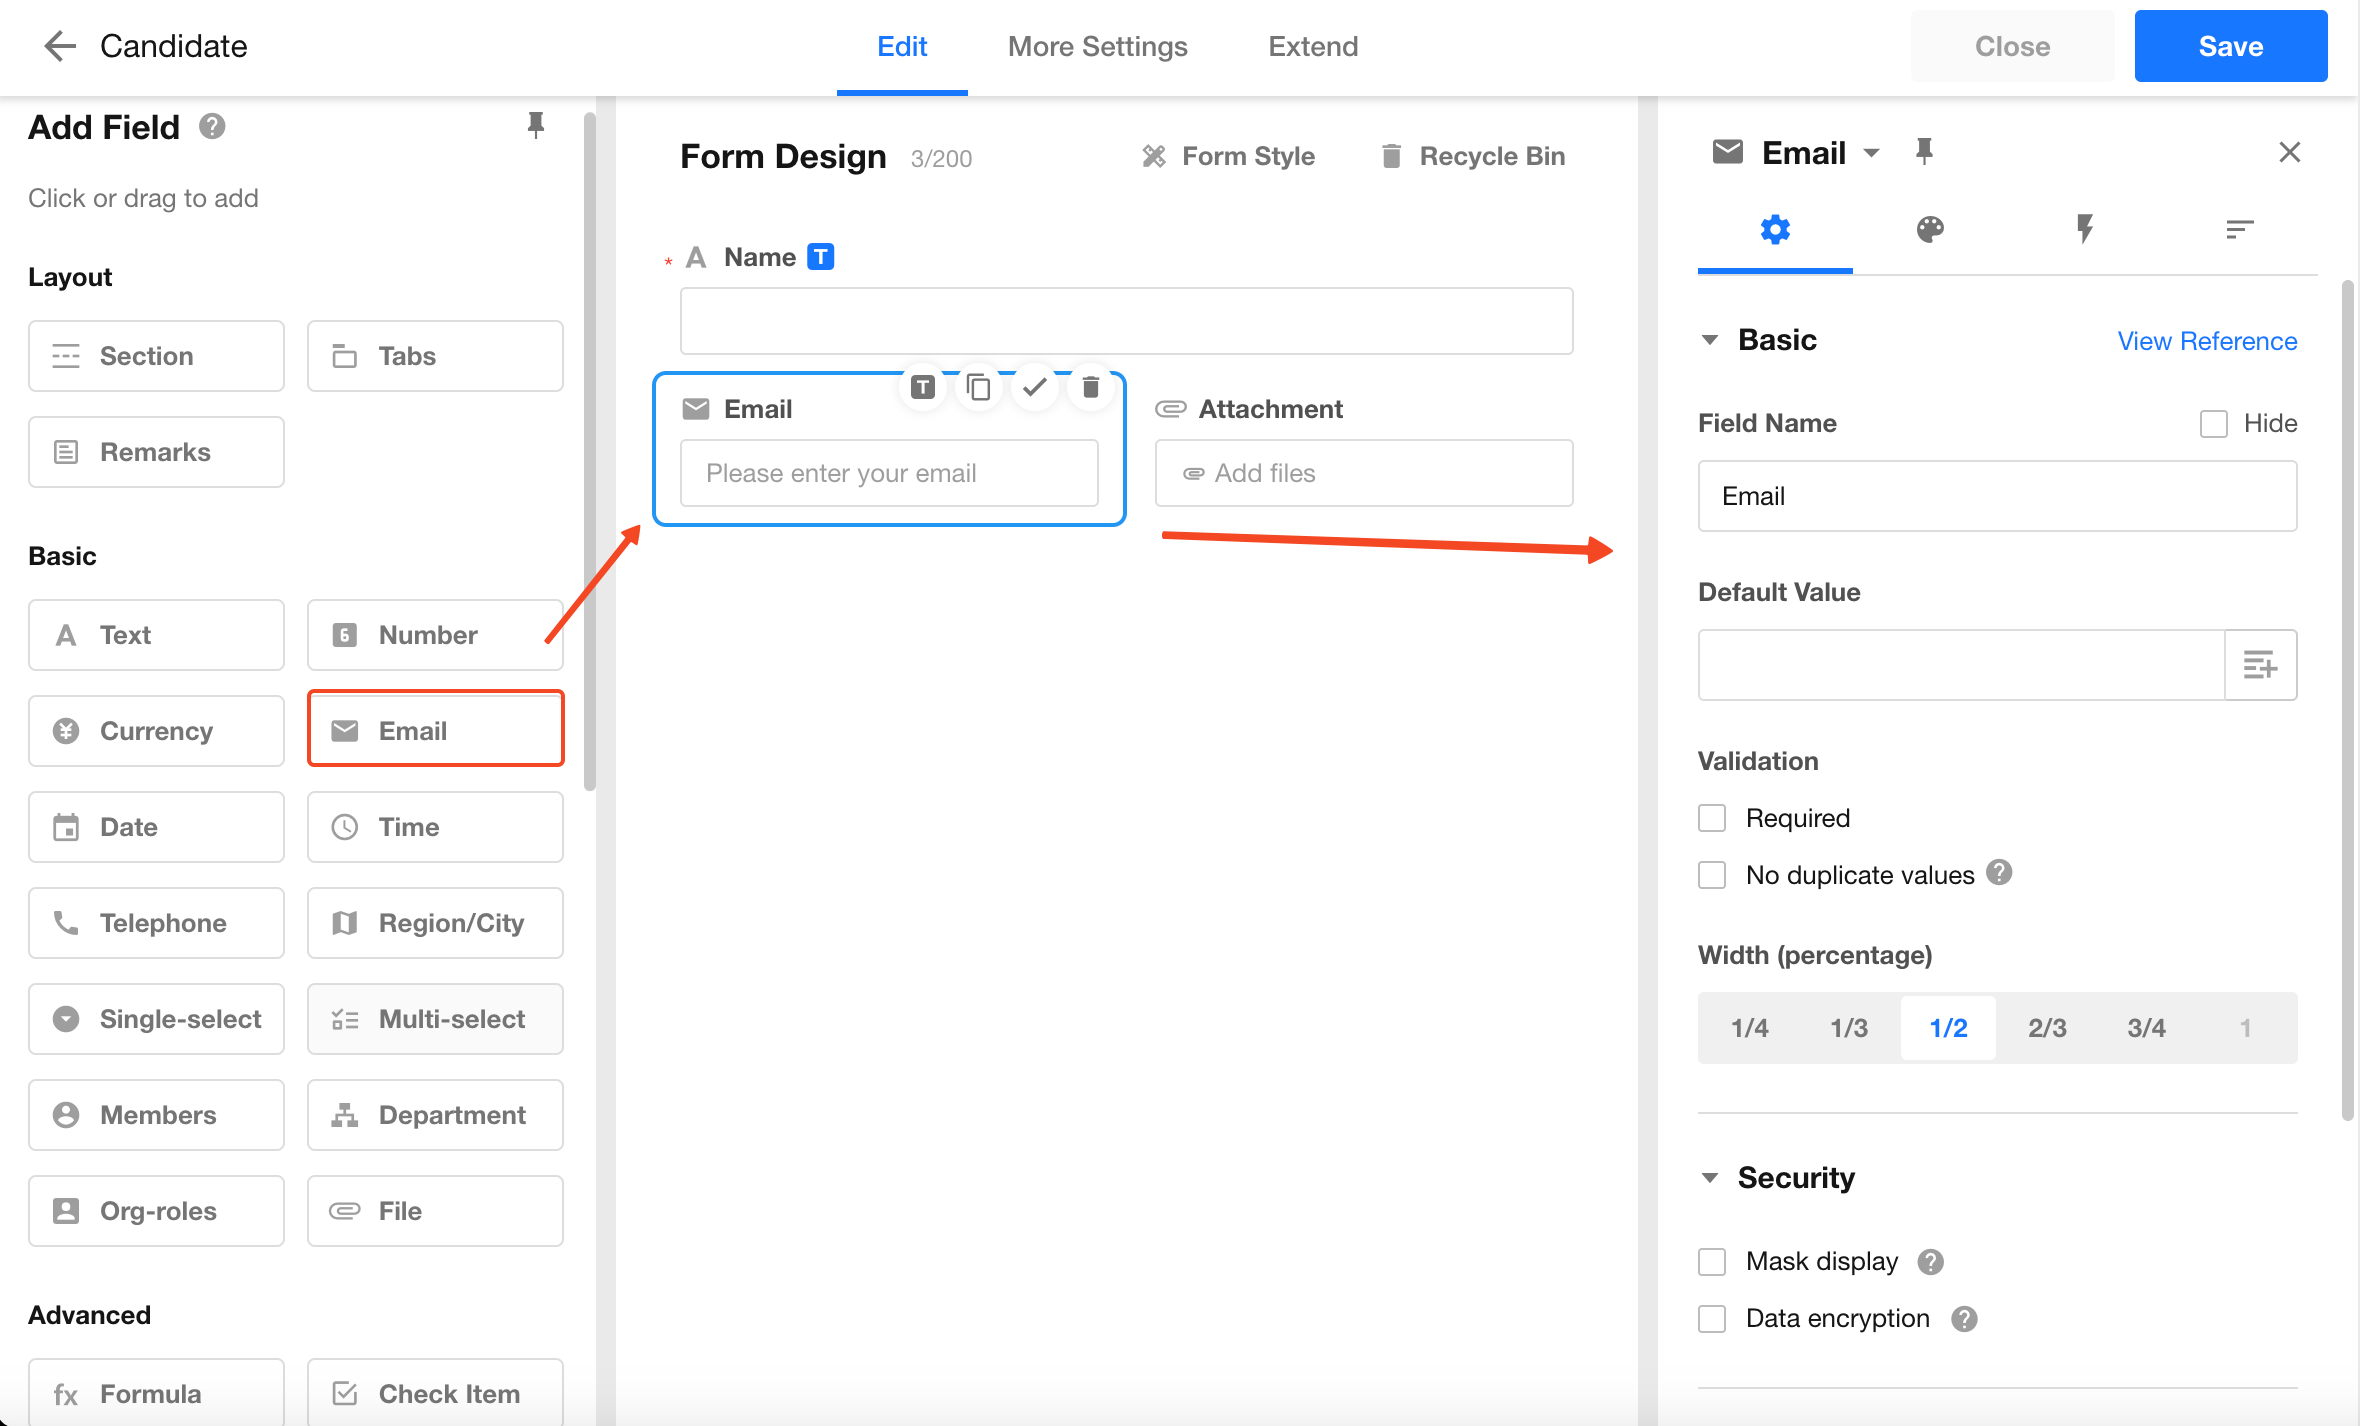
Task: Open the View Reference link
Action: pos(2207,341)
